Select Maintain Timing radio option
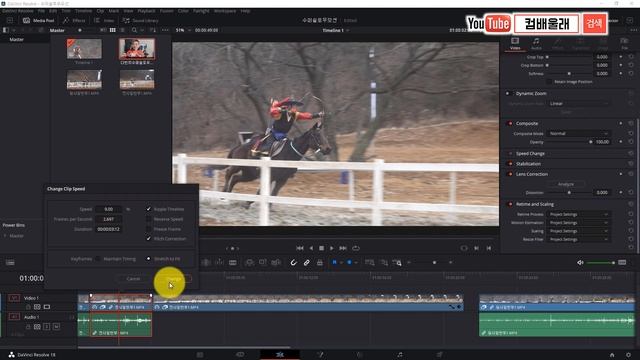Image resolution: width=640 pixels, height=360 pixels. coord(98,259)
